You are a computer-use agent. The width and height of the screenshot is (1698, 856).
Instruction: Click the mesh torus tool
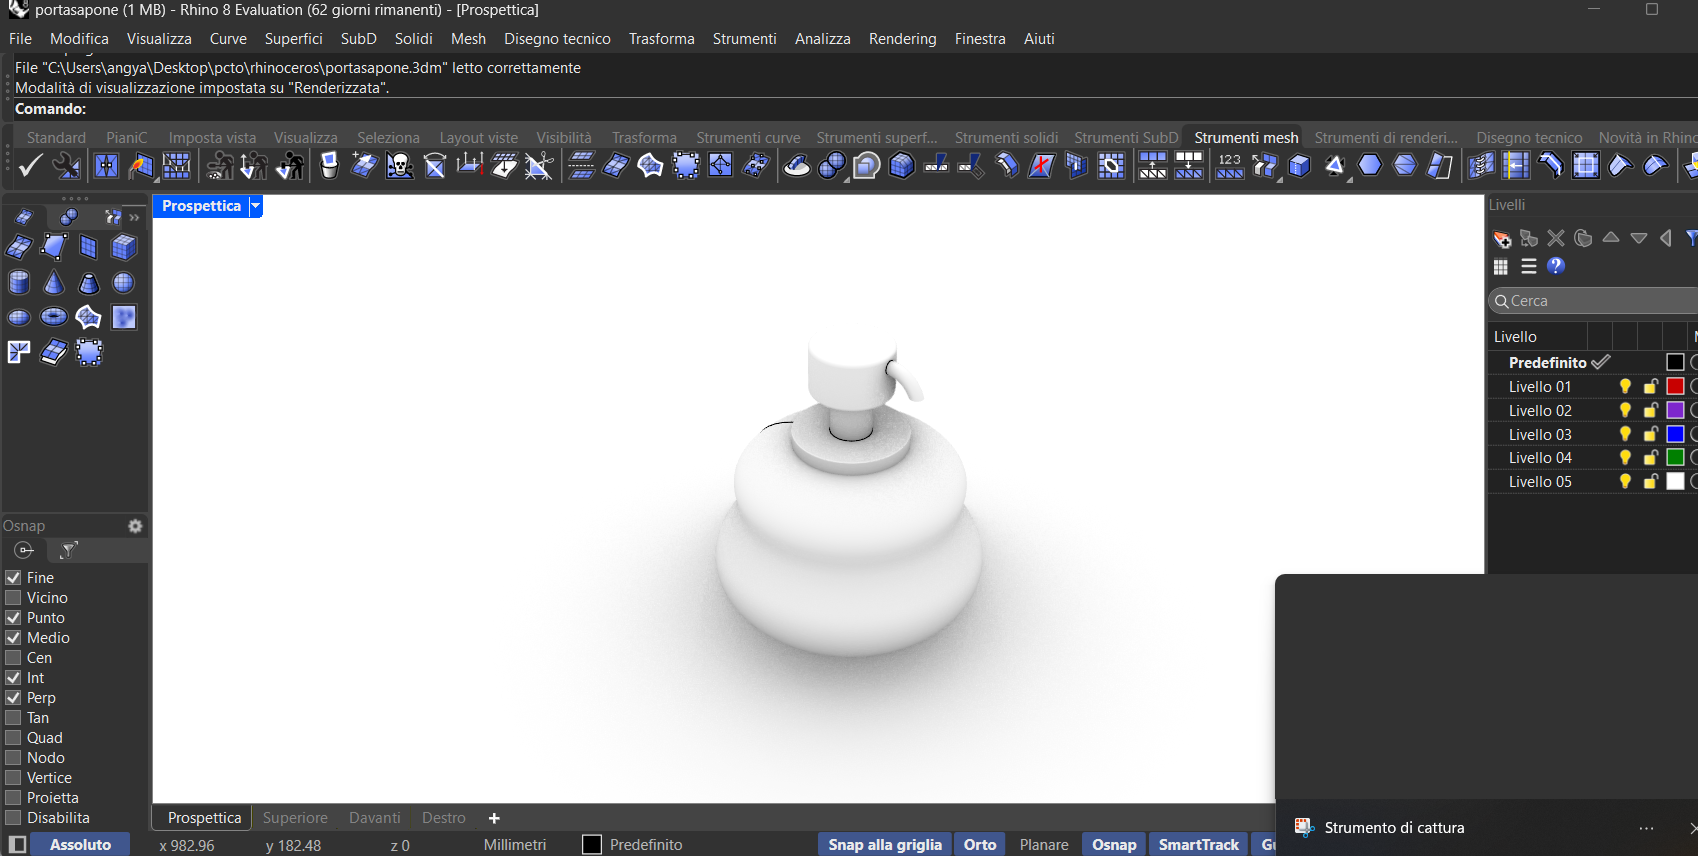54,318
